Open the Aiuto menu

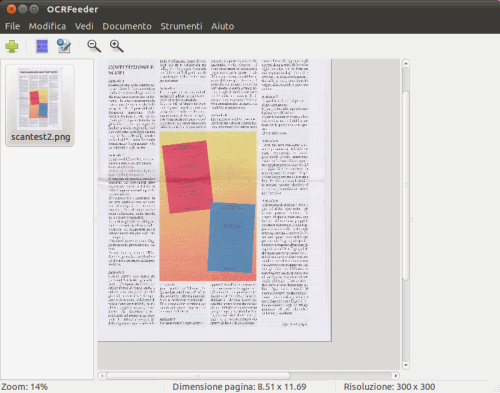[x=223, y=26]
